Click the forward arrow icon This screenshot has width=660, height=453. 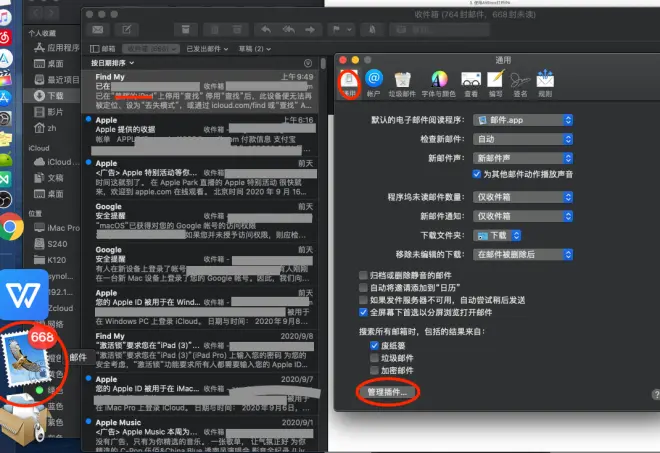tap(310, 29)
